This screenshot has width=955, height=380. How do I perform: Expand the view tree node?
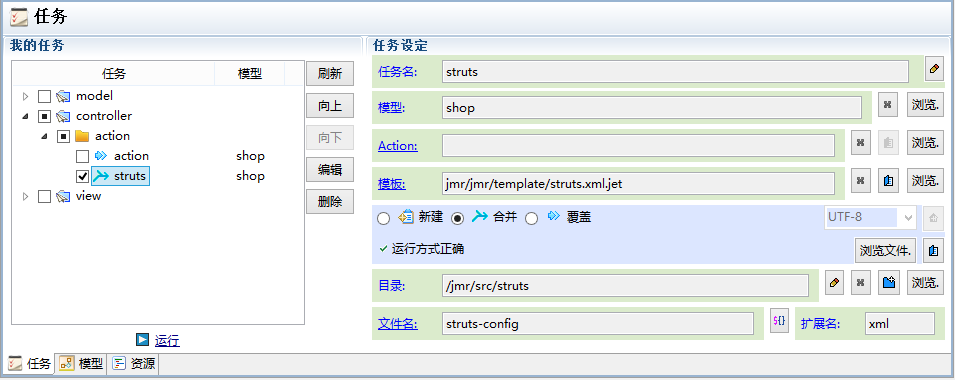(26, 196)
